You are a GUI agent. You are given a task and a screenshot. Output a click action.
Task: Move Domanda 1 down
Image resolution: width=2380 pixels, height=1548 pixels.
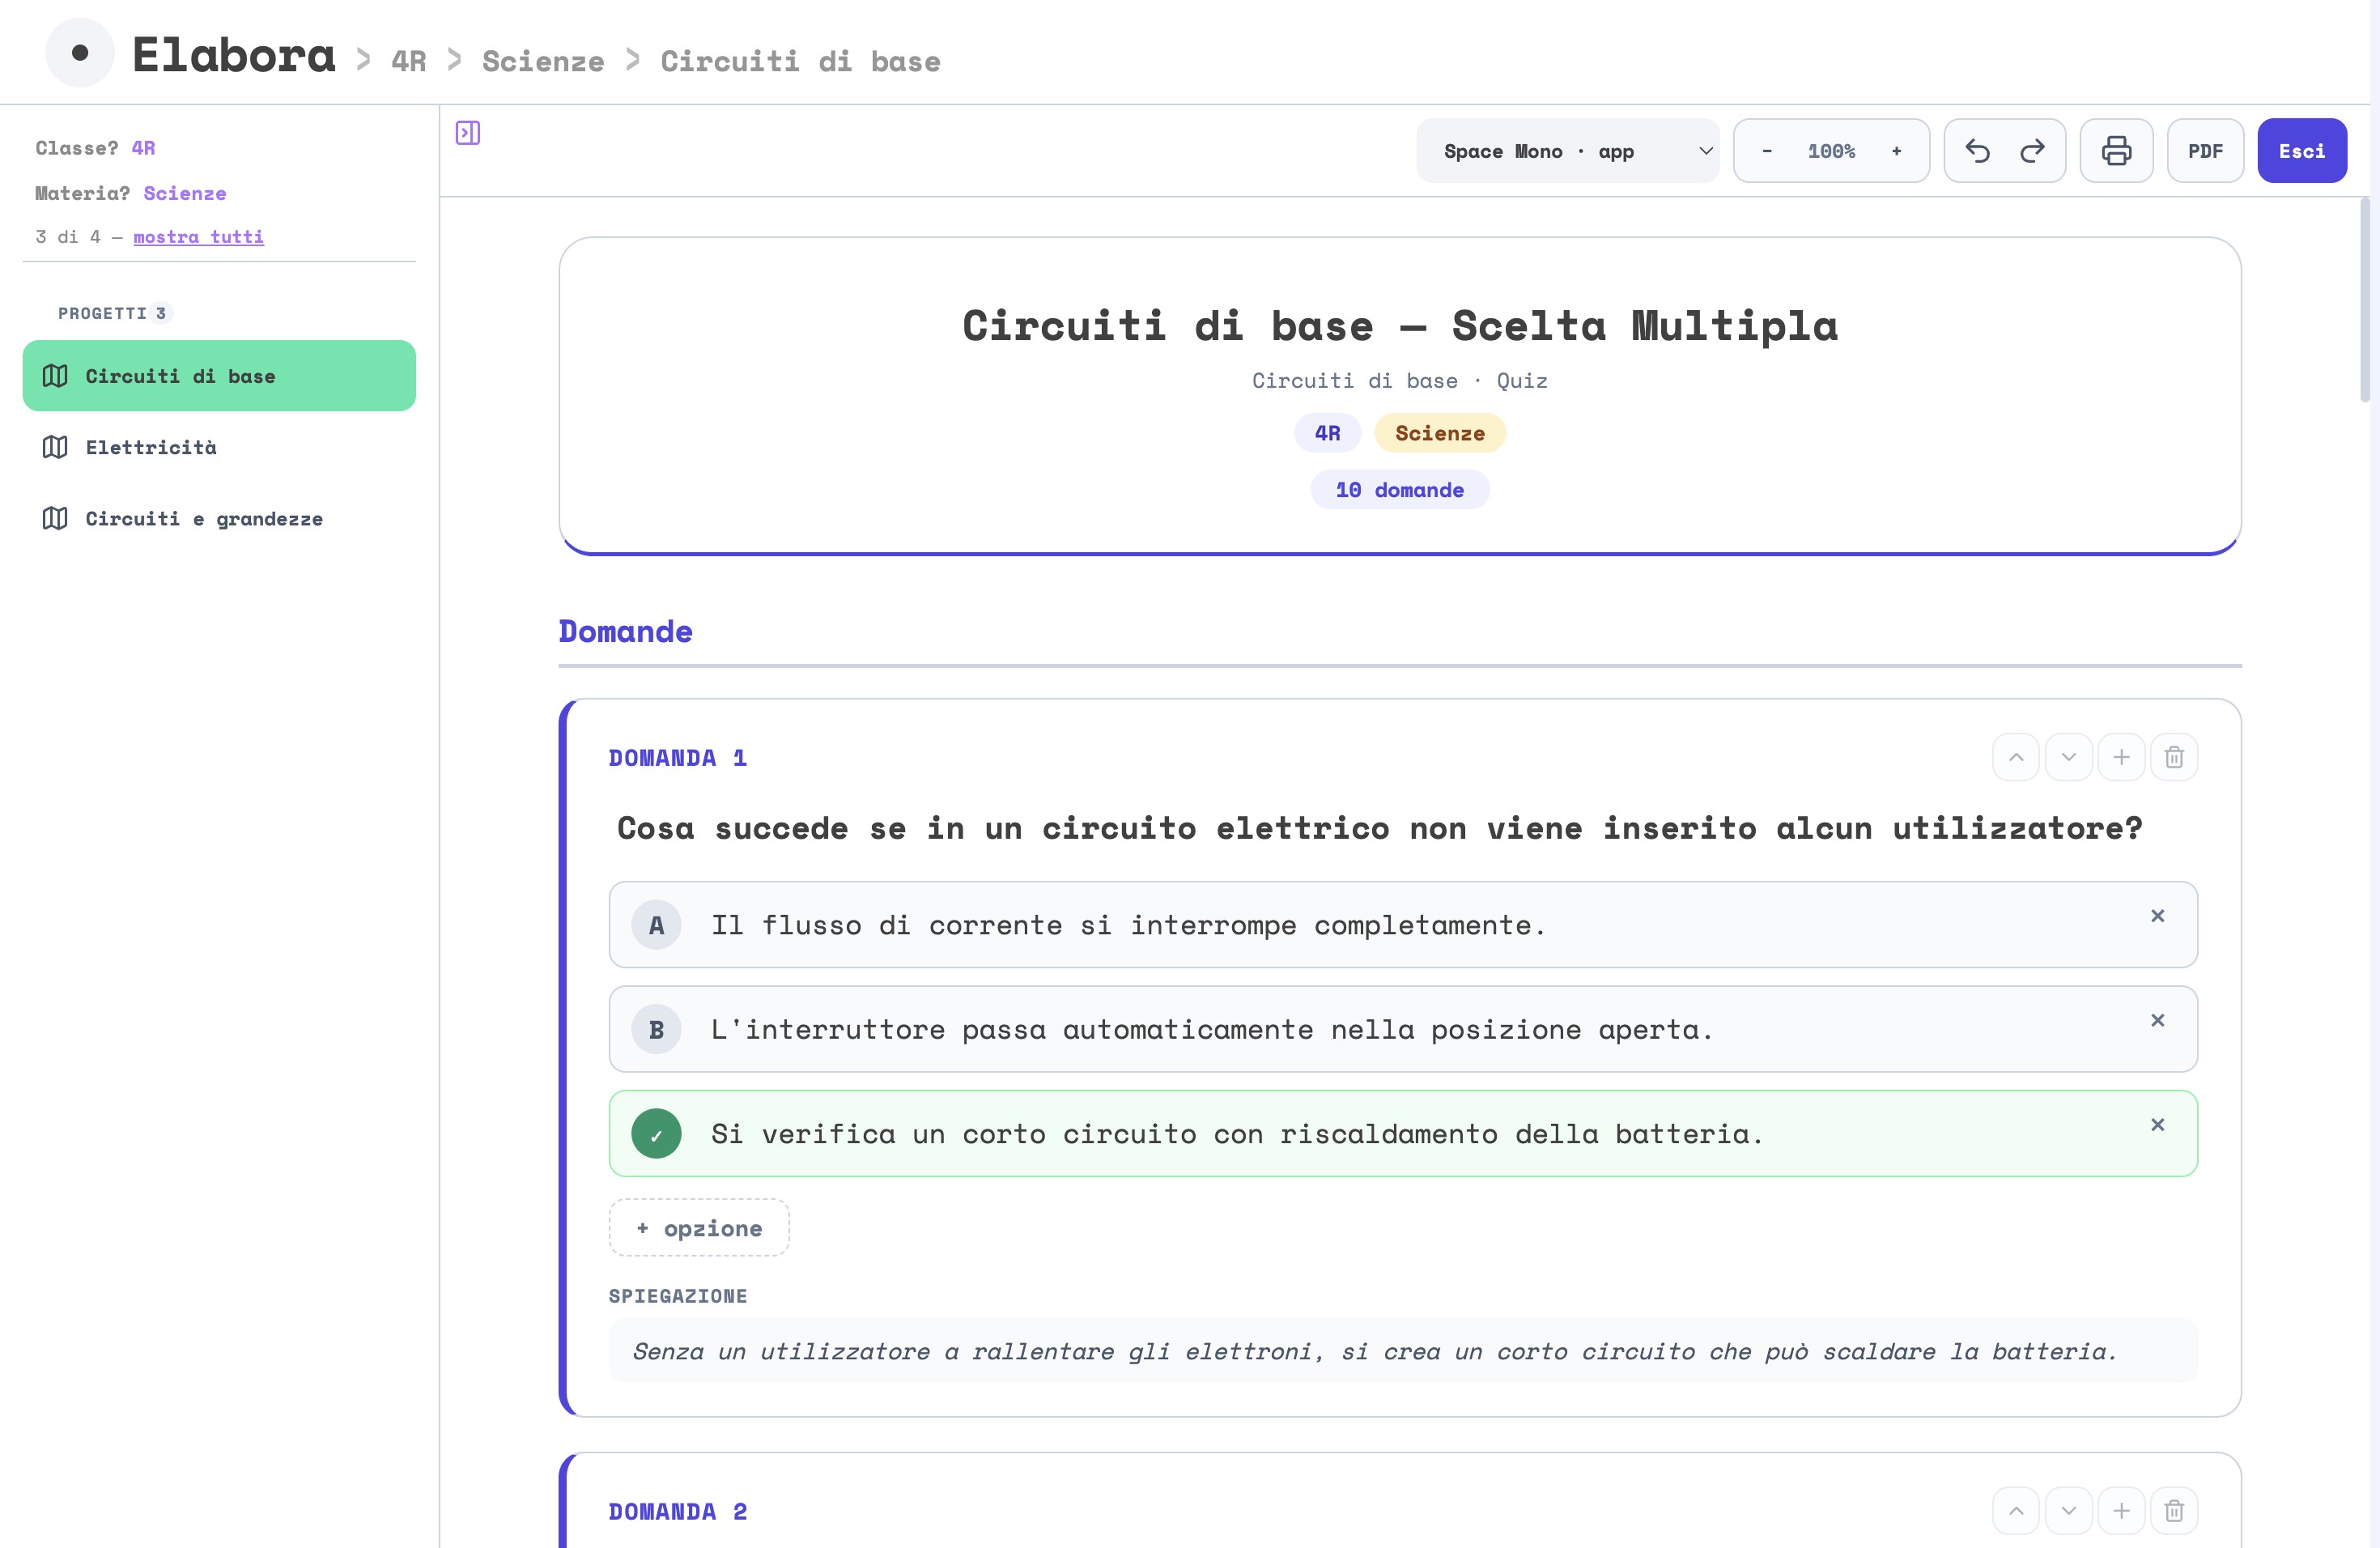pos(2069,757)
